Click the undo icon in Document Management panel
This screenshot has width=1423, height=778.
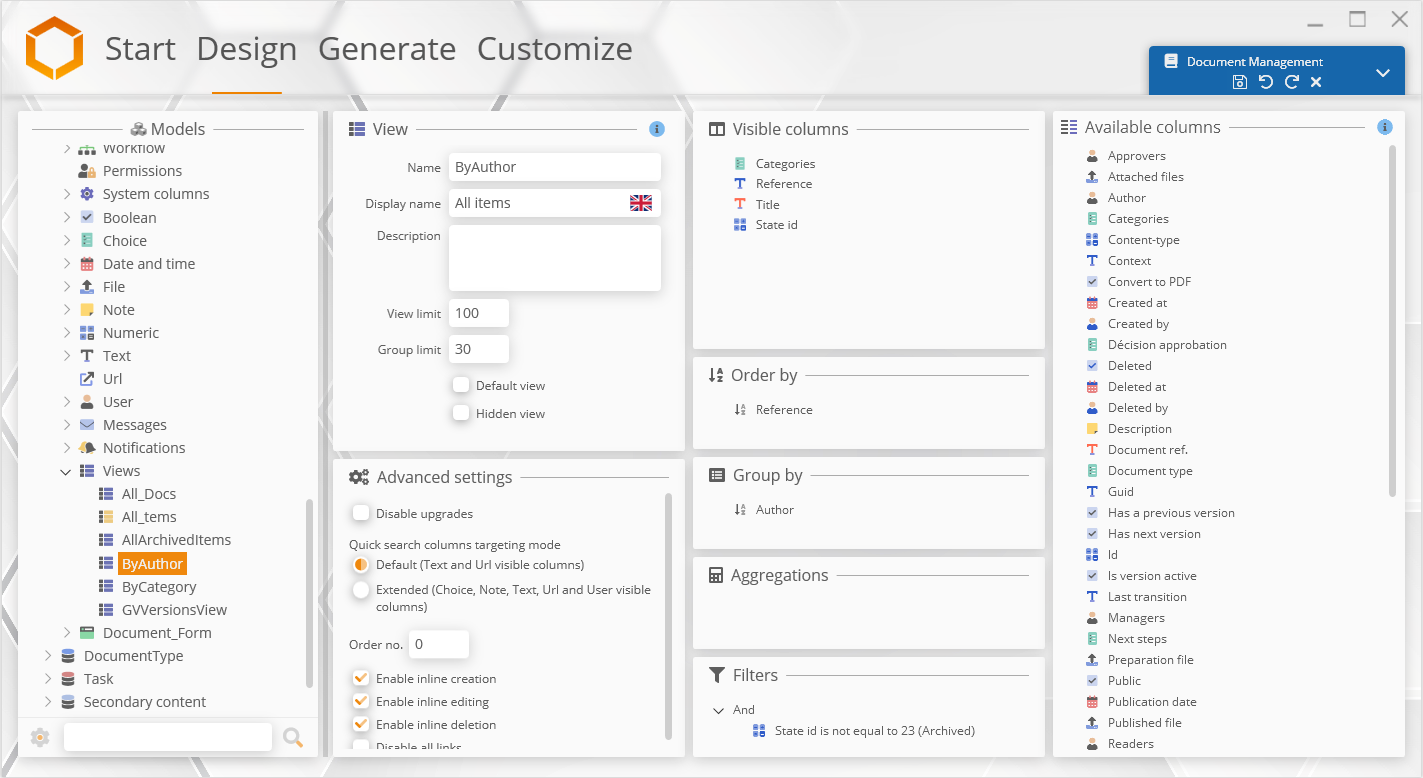[x=1266, y=82]
